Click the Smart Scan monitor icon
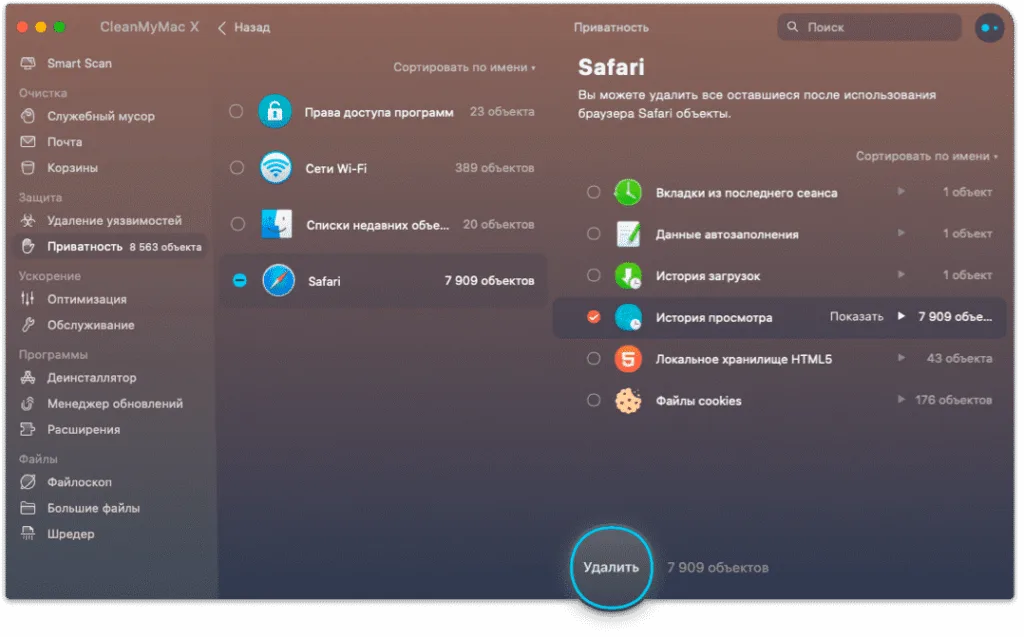This screenshot has height=637, width=1024. click(x=28, y=63)
